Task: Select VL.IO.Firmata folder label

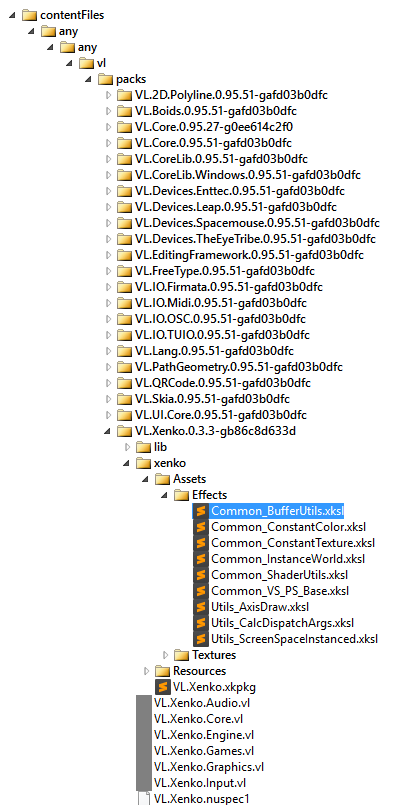Action: pos(229,287)
